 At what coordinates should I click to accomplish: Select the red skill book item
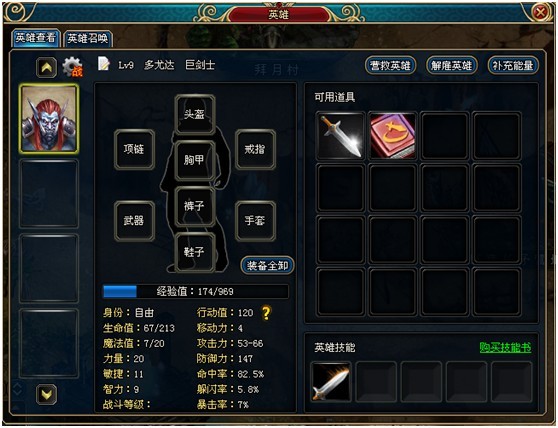click(x=393, y=136)
